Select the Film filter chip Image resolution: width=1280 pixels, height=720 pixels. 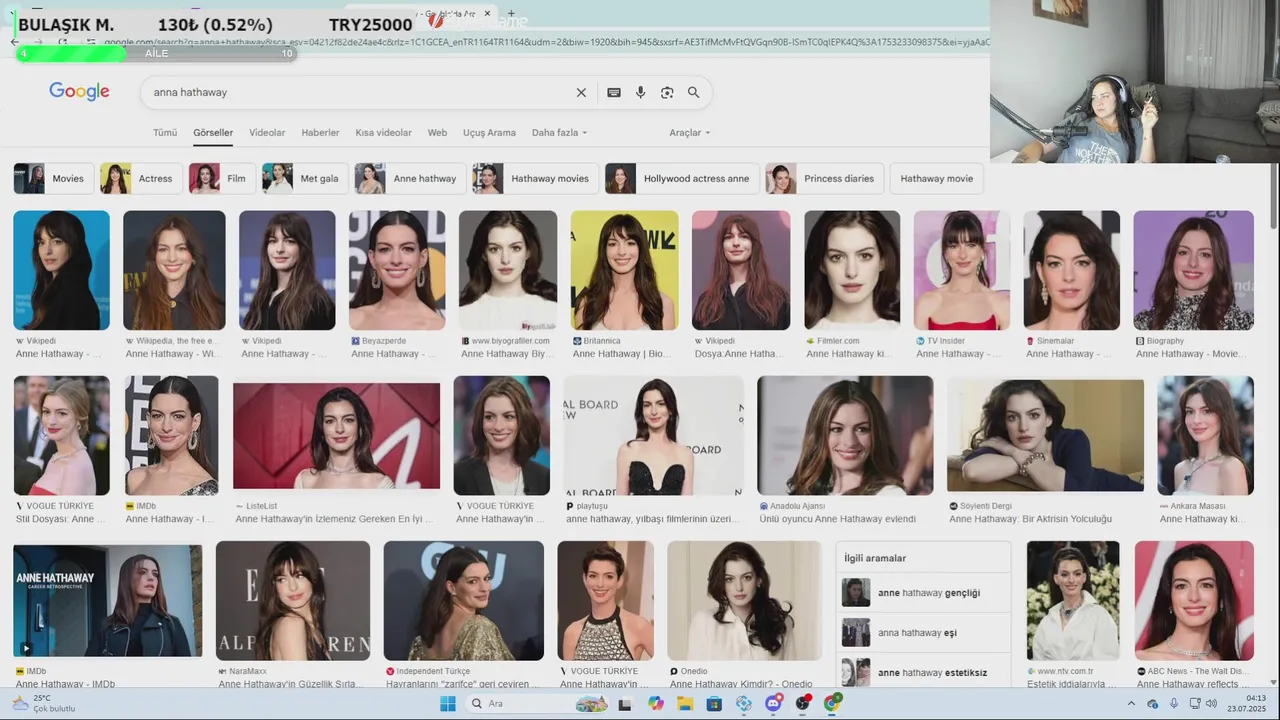(x=222, y=178)
